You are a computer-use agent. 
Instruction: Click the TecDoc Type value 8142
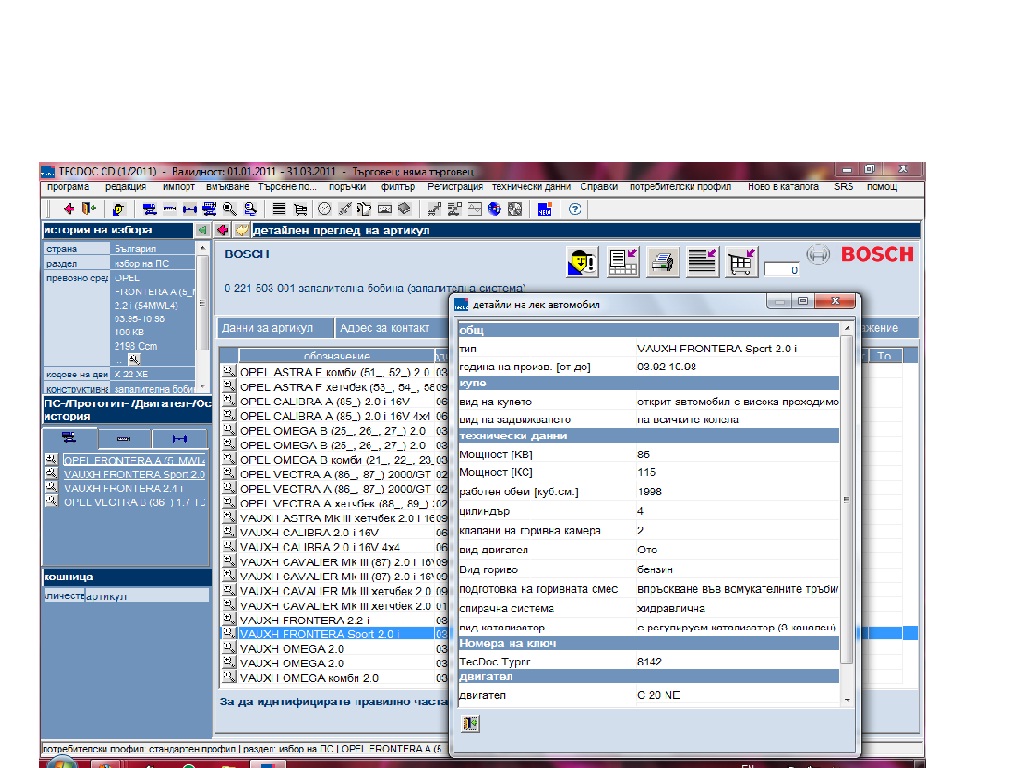tap(649, 662)
